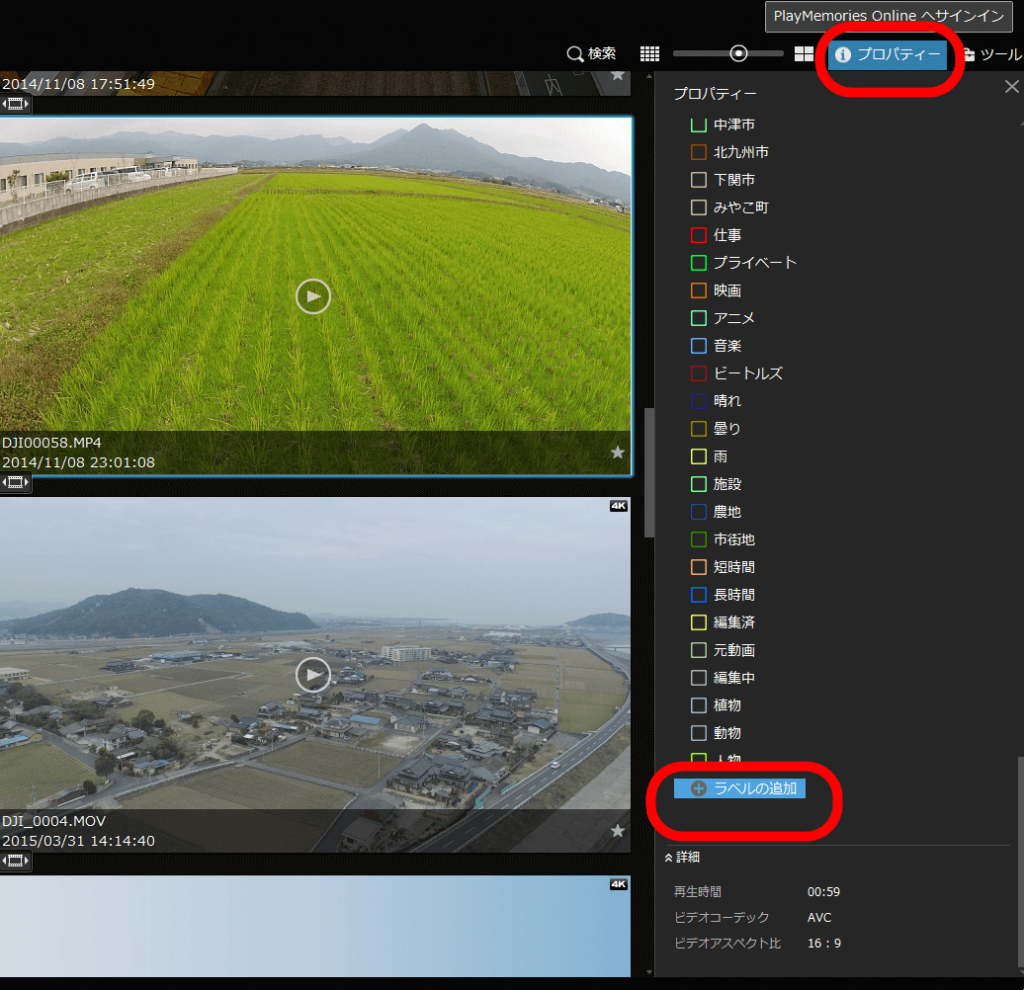This screenshot has width=1024, height=990.
Task: Click the 再生時間 value 00:59
Action: pyautogui.click(x=824, y=892)
